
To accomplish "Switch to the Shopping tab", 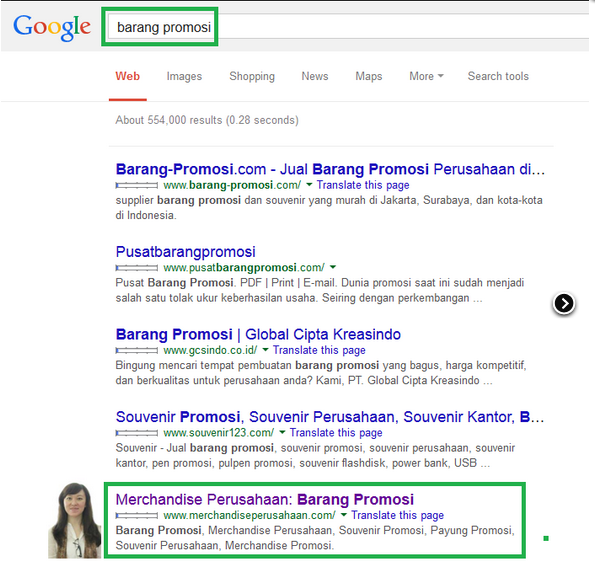I will tap(252, 76).
